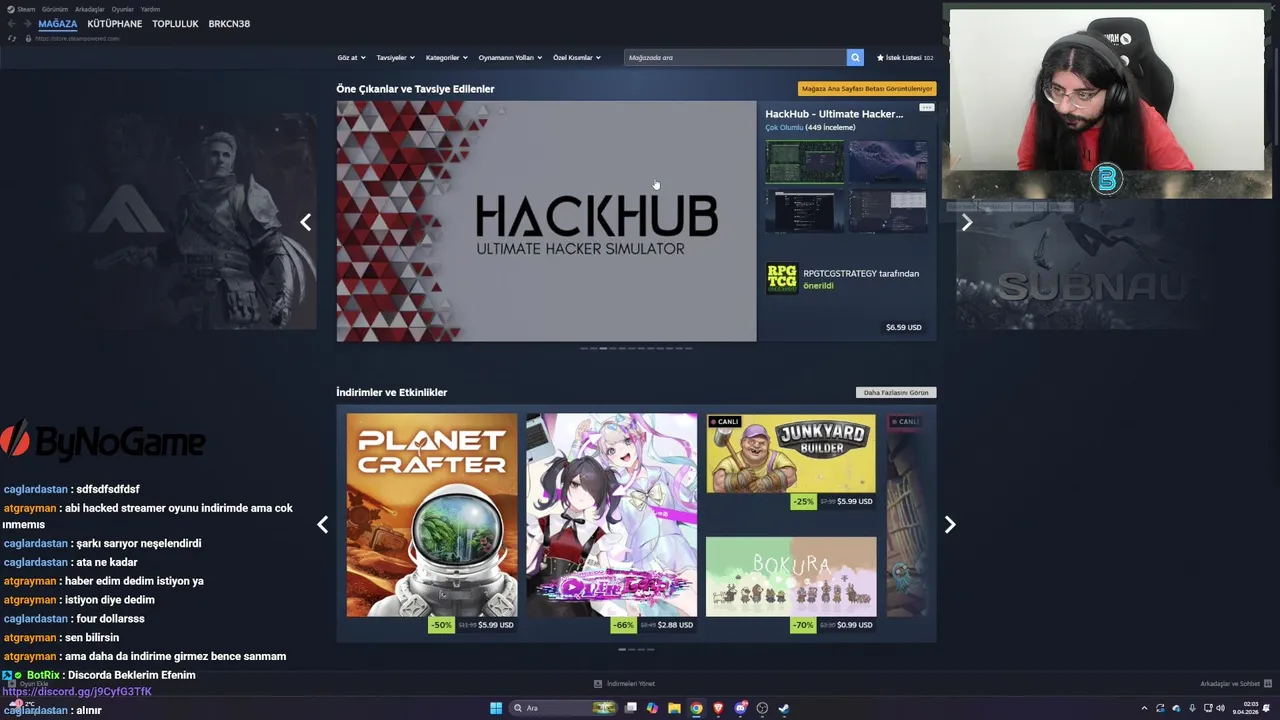Expand the Tavsiyeler dropdown
Screen dimensions: 1280x720
395,58
